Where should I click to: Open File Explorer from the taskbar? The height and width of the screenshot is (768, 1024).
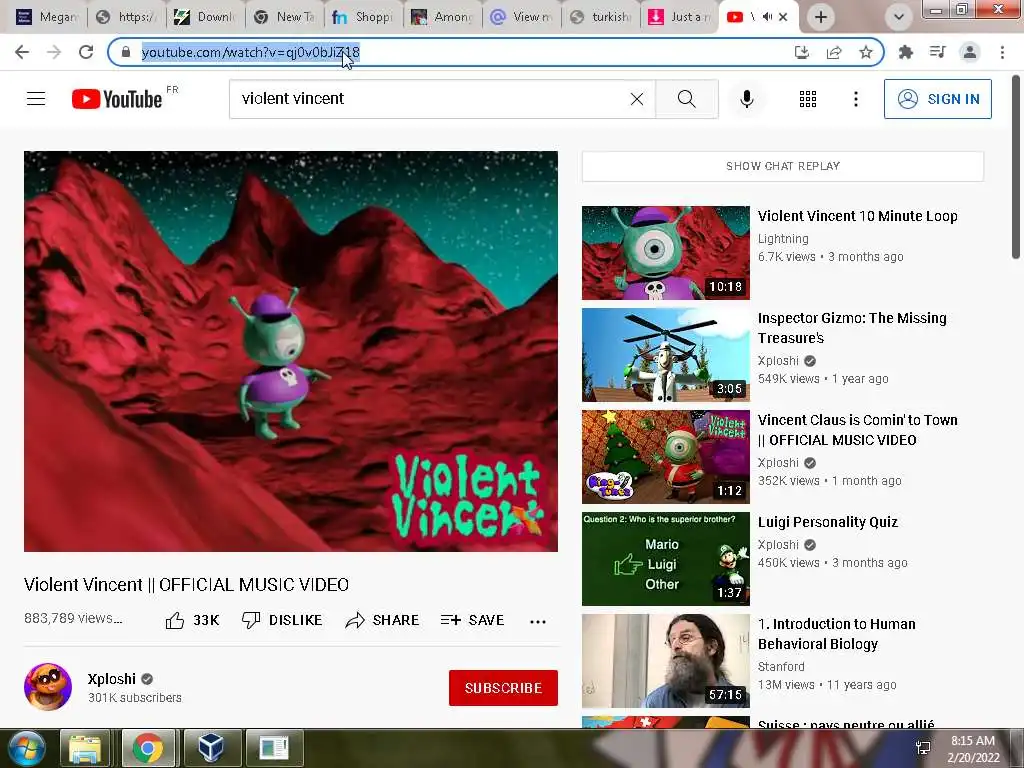tap(85, 748)
